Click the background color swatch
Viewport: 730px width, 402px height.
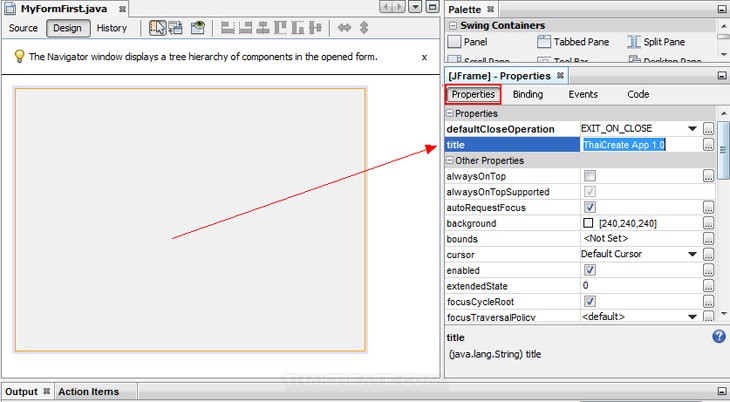588,223
